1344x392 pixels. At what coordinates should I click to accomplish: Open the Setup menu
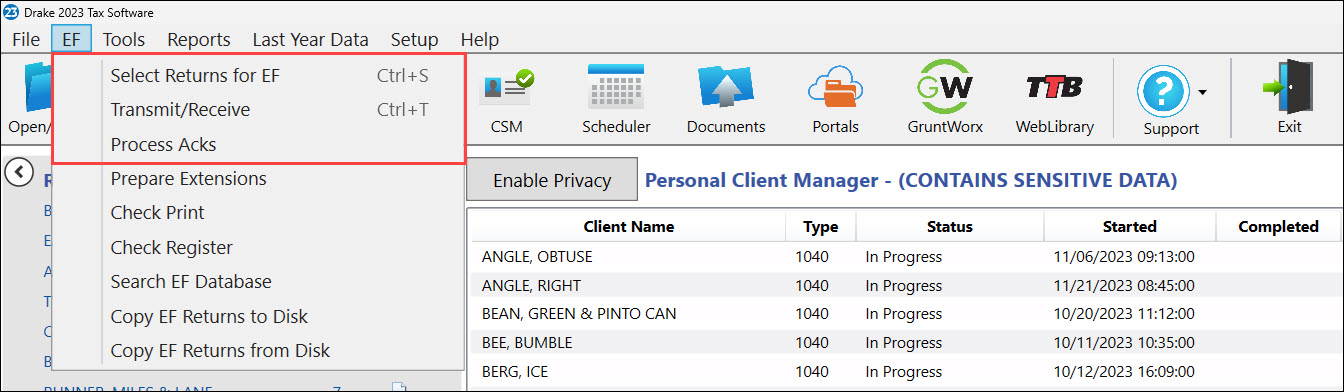click(x=414, y=40)
